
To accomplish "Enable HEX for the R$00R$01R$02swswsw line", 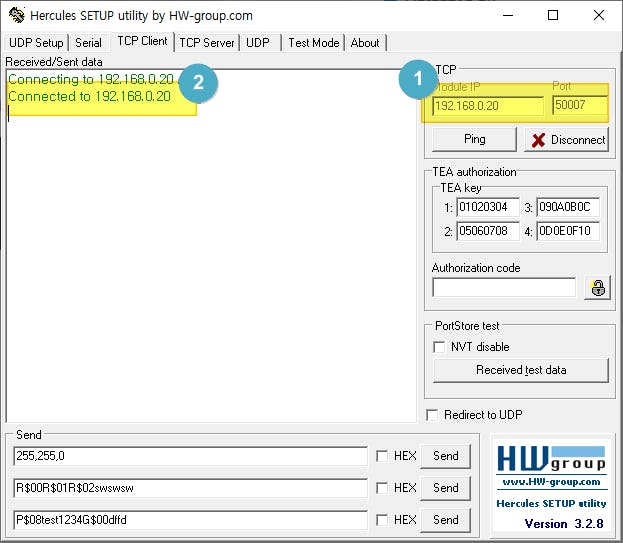I will click(x=382, y=488).
